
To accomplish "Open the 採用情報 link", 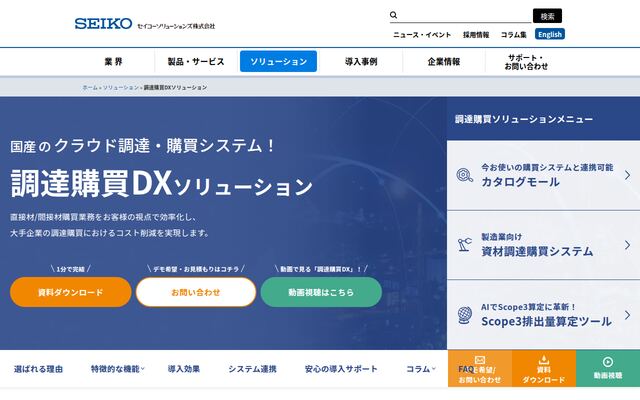I will pos(476,35).
